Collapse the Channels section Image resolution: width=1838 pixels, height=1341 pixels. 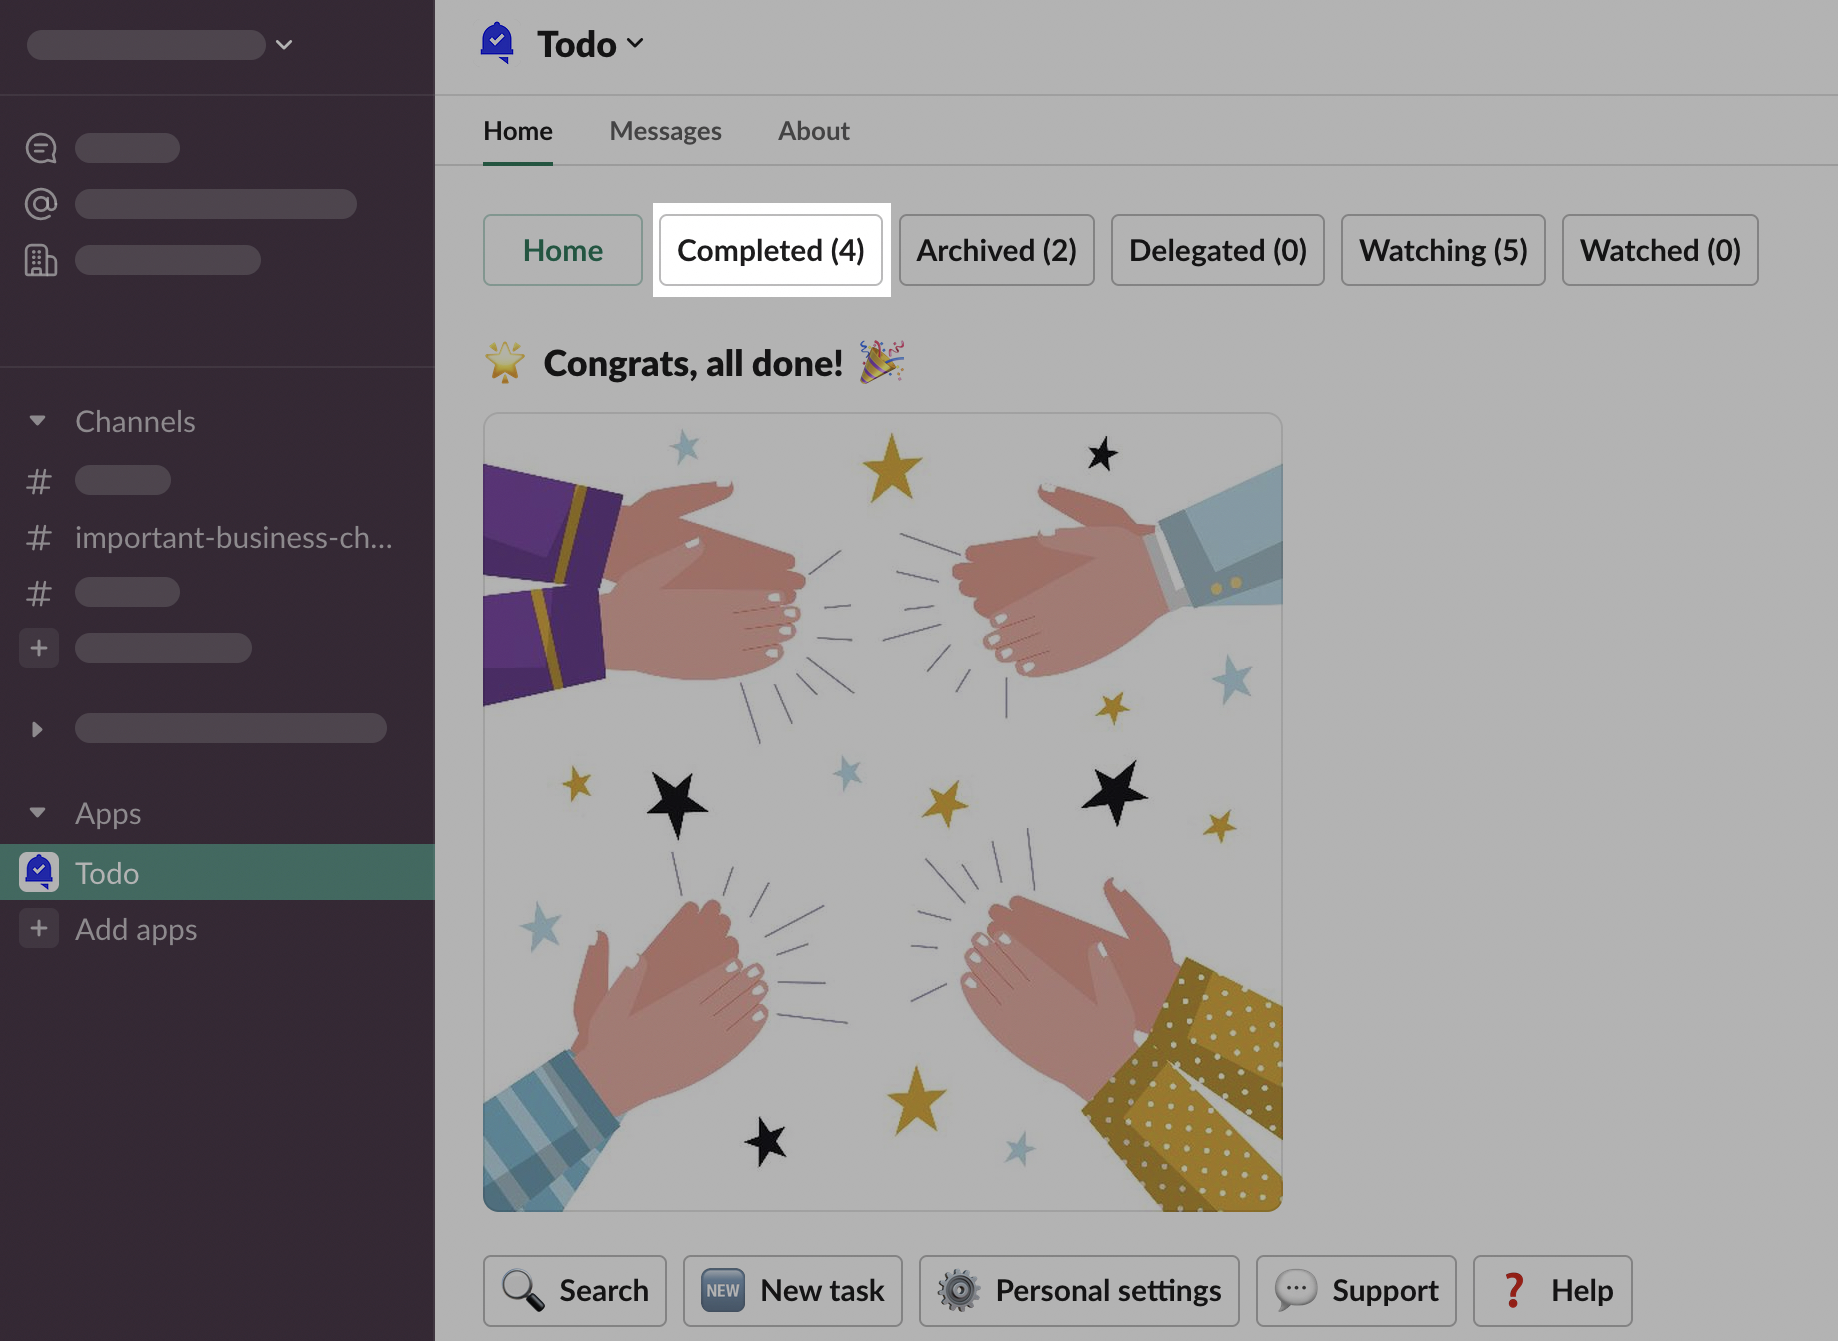pos(38,421)
